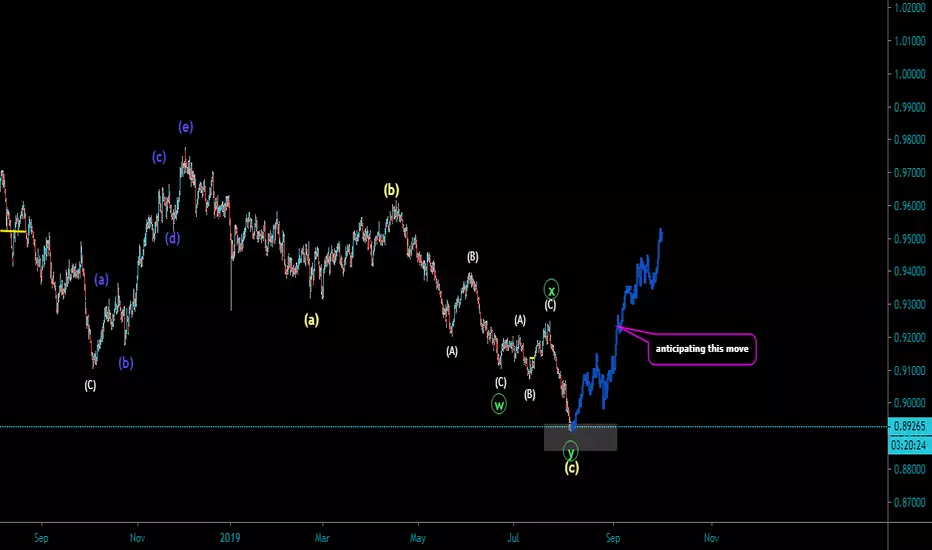Click the 0.93000 price axis label

[x=909, y=304]
